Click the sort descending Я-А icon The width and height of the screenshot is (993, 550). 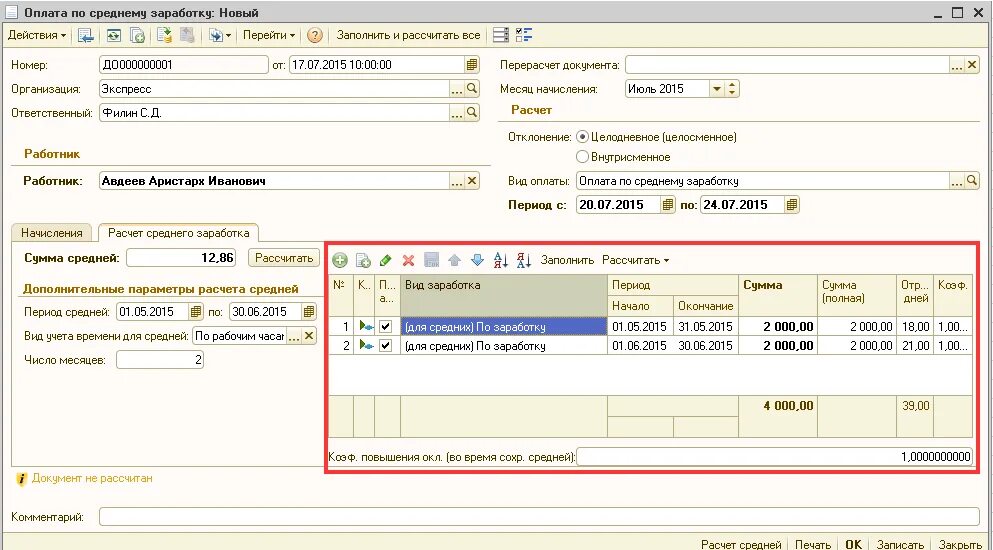[x=524, y=260]
